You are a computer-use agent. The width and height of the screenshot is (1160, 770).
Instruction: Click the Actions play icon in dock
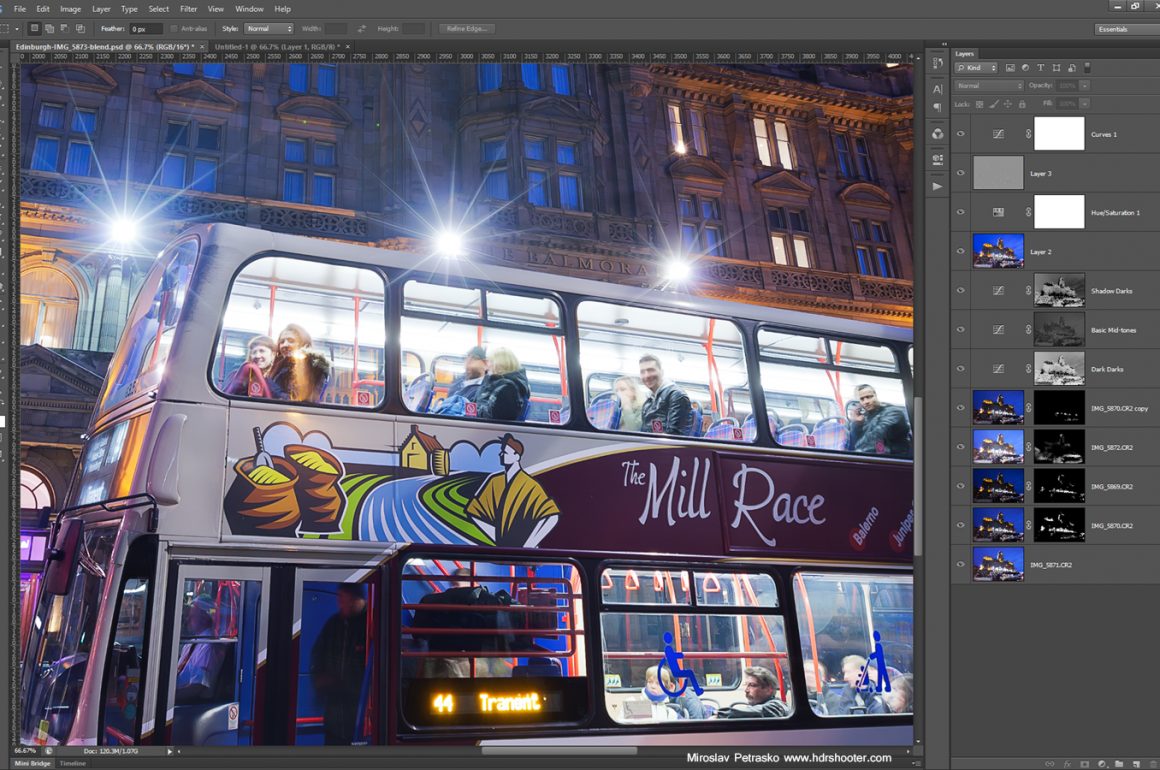click(937, 186)
